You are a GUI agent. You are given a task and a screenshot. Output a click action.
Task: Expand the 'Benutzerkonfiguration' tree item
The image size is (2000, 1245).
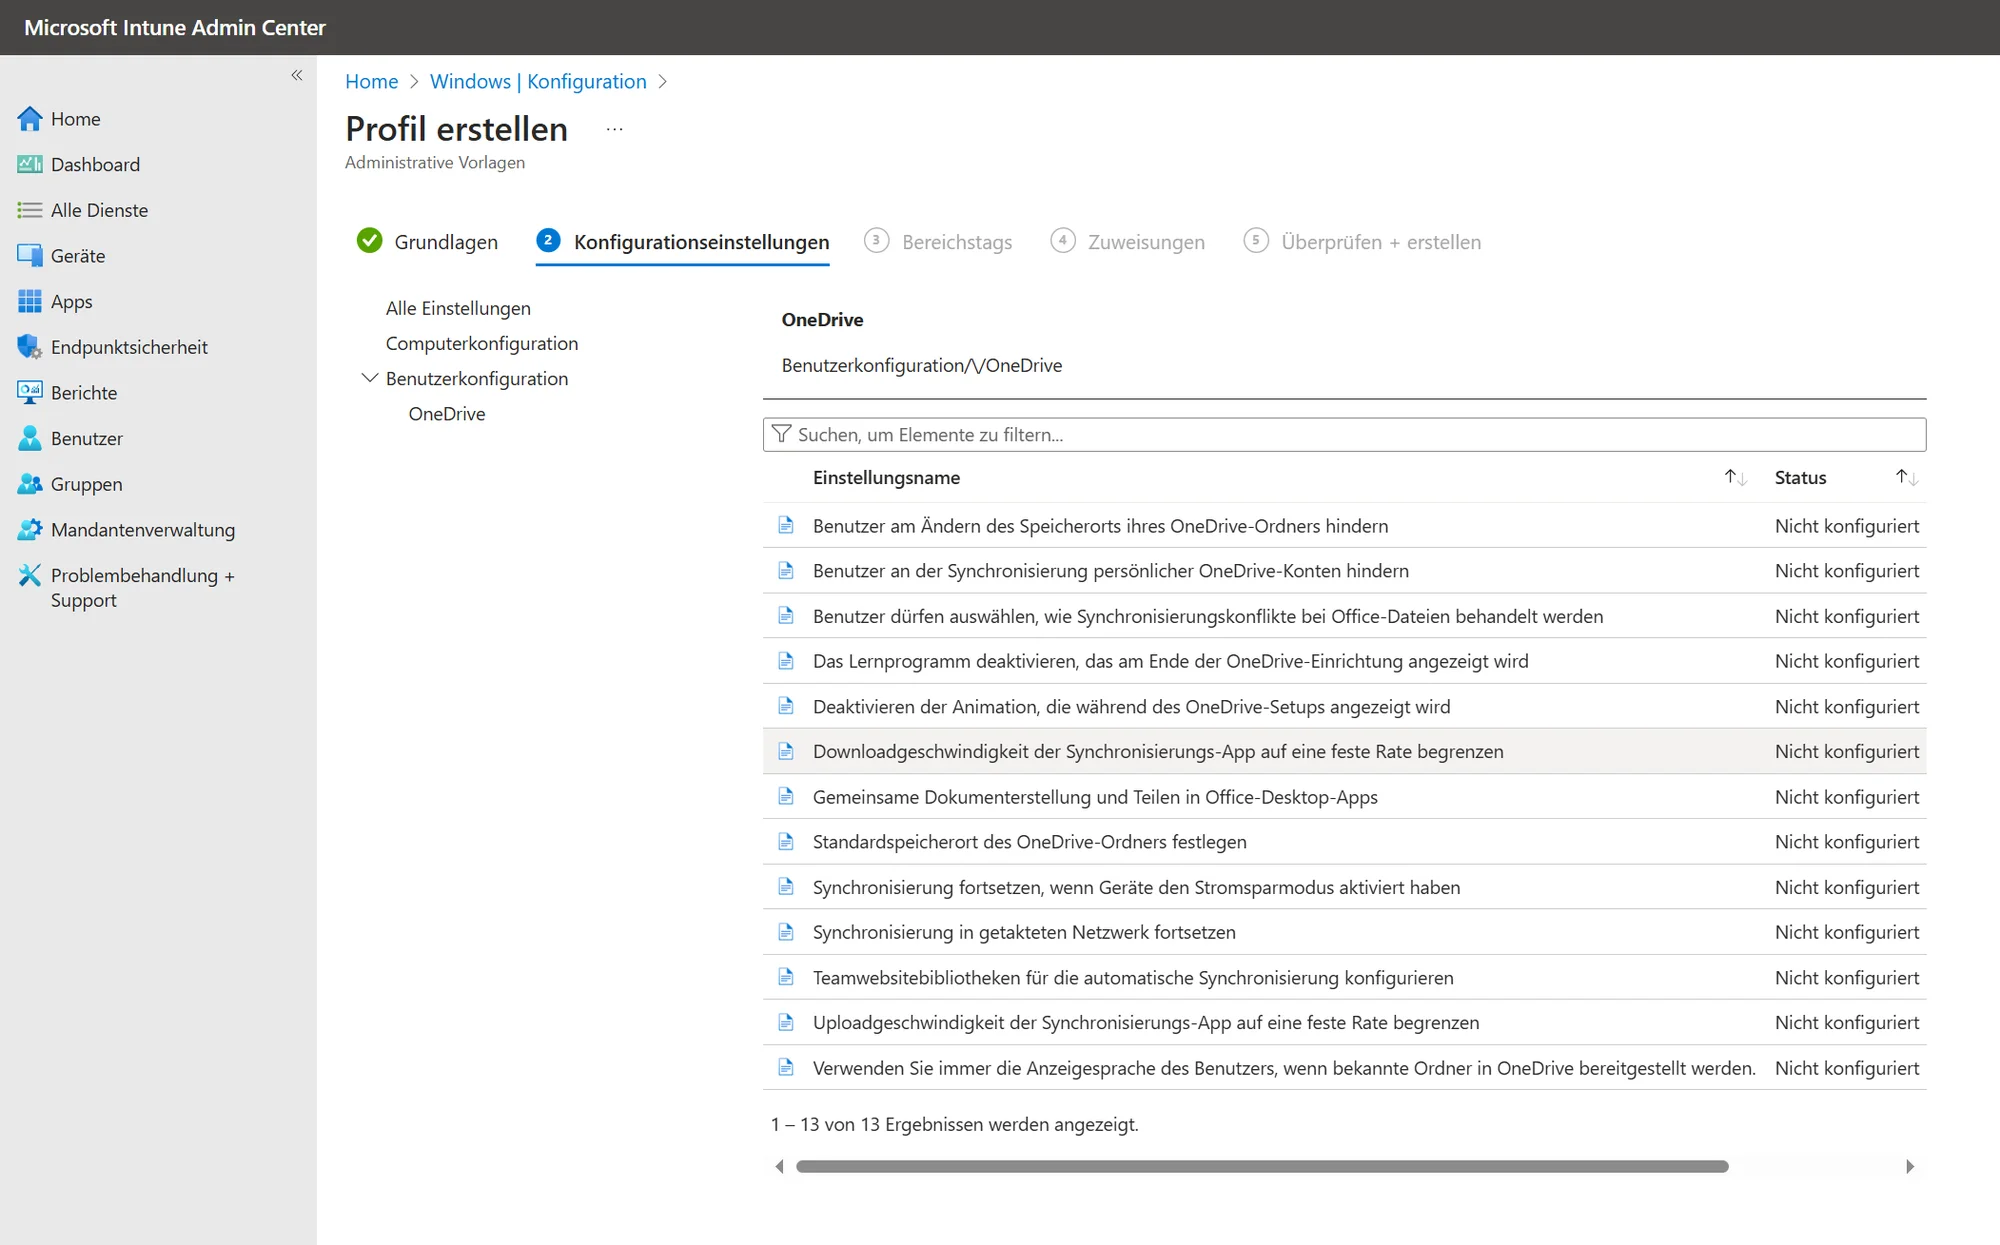pyautogui.click(x=370, y=377)
